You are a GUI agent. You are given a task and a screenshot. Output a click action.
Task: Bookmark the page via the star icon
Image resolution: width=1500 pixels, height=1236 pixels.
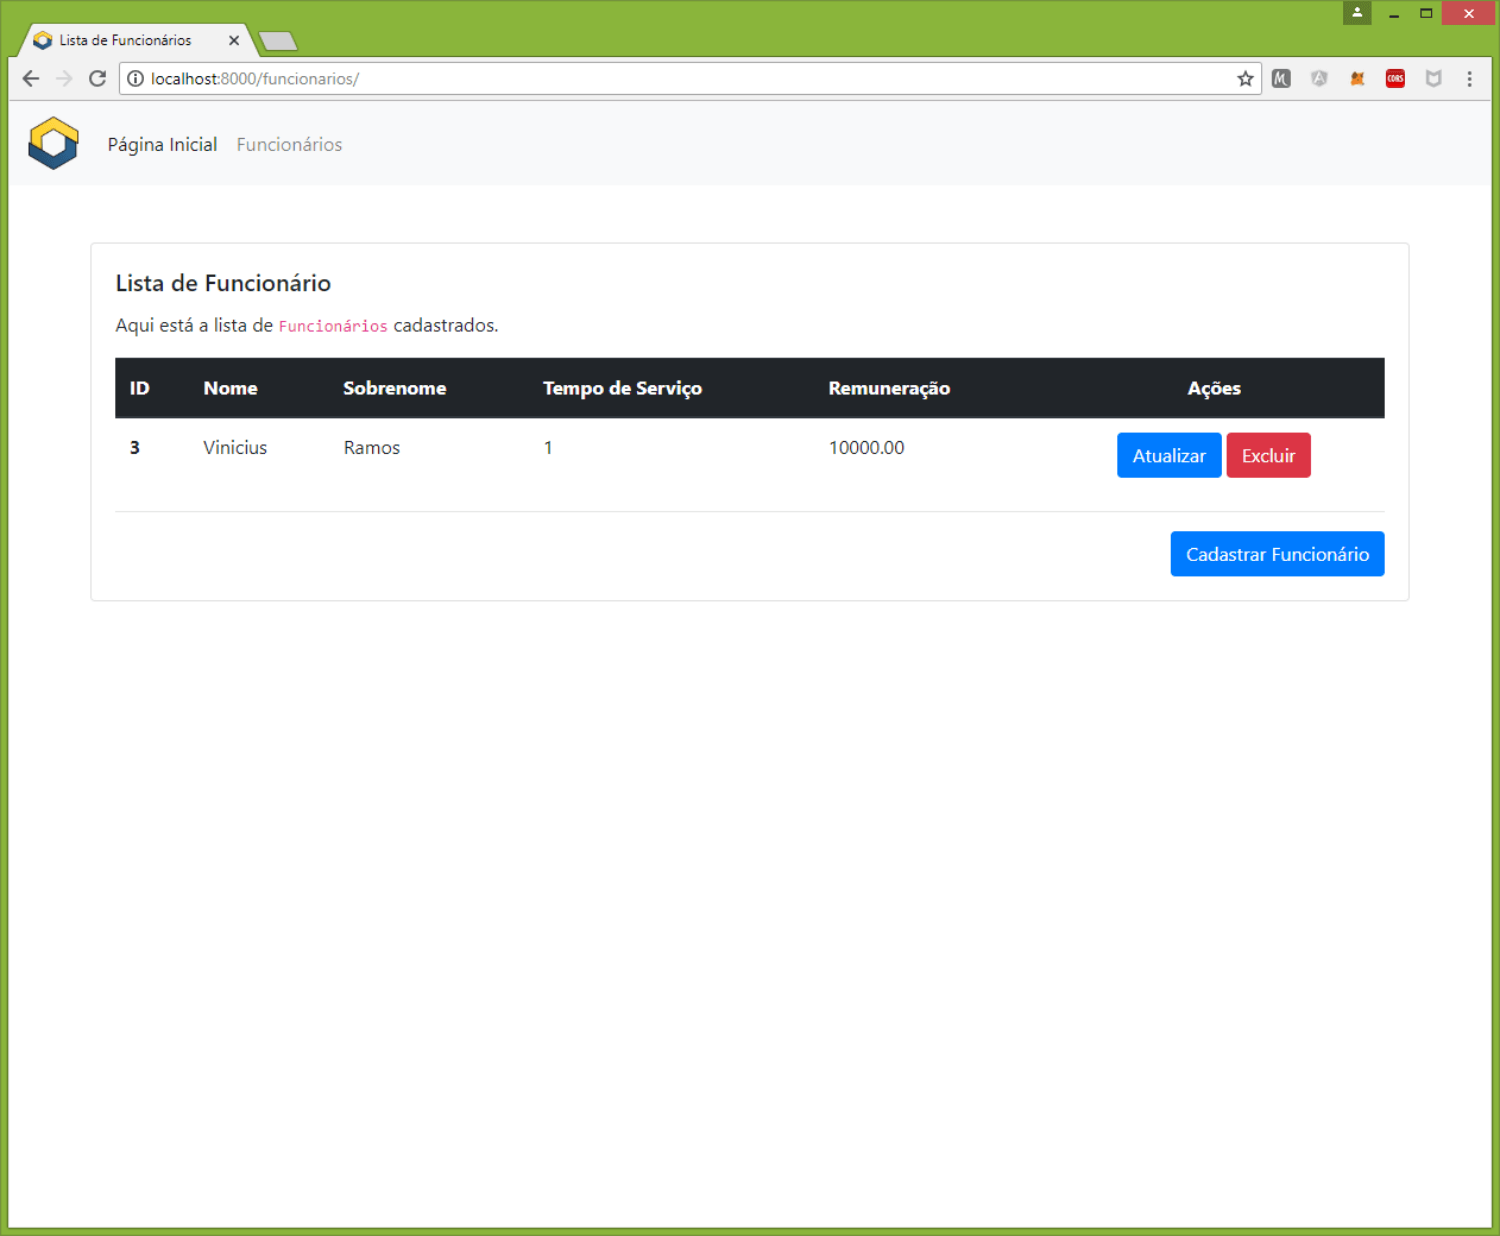click(x=1245, y=78)
